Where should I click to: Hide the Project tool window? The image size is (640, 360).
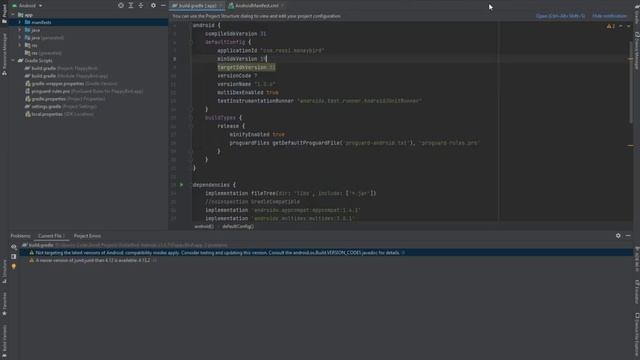tap(163, 5)
